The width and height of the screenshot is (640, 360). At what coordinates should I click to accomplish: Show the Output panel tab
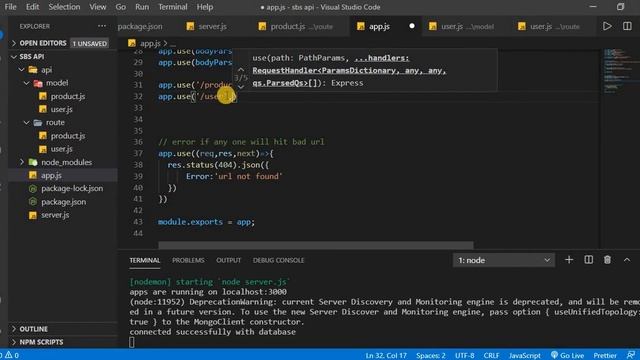point(229,260)
